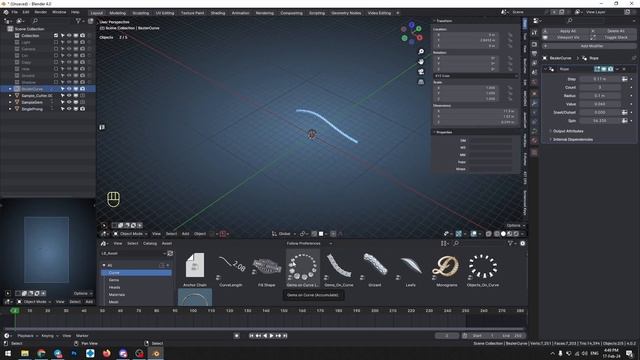Viewport: 640px width, 360px height.
Task: Expand the Sample_Cutter outliner item
Action: coord(10,96)
